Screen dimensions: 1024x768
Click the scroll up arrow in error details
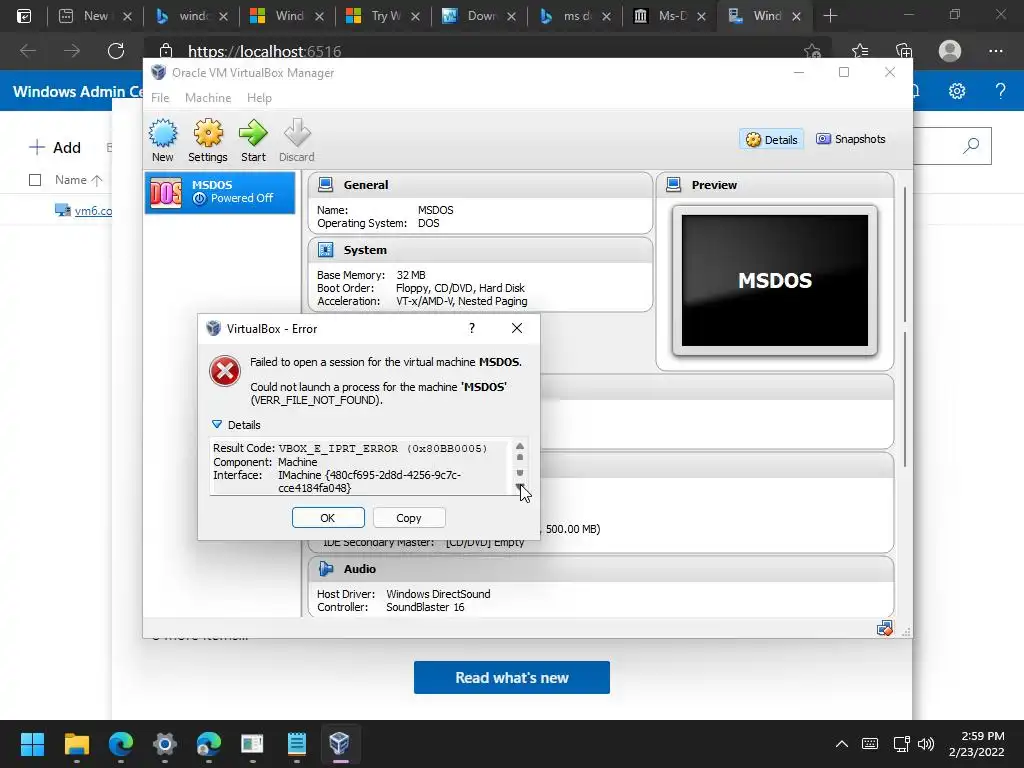(x=520, y=446)
